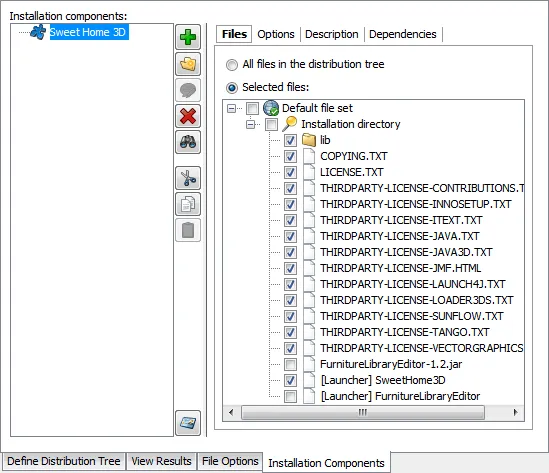The width and height of the screenshot is (549, 473).
Task: Check the FurnitureLibraryEditor-1.2.jar checkbox
Action: [x=290, y=364]
